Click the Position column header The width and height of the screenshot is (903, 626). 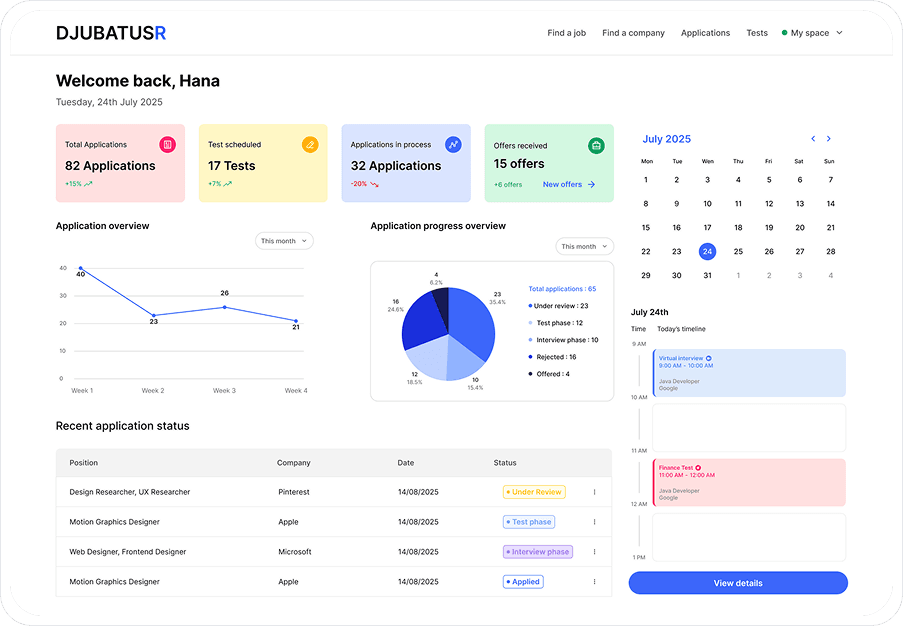(x=84, y=462)
